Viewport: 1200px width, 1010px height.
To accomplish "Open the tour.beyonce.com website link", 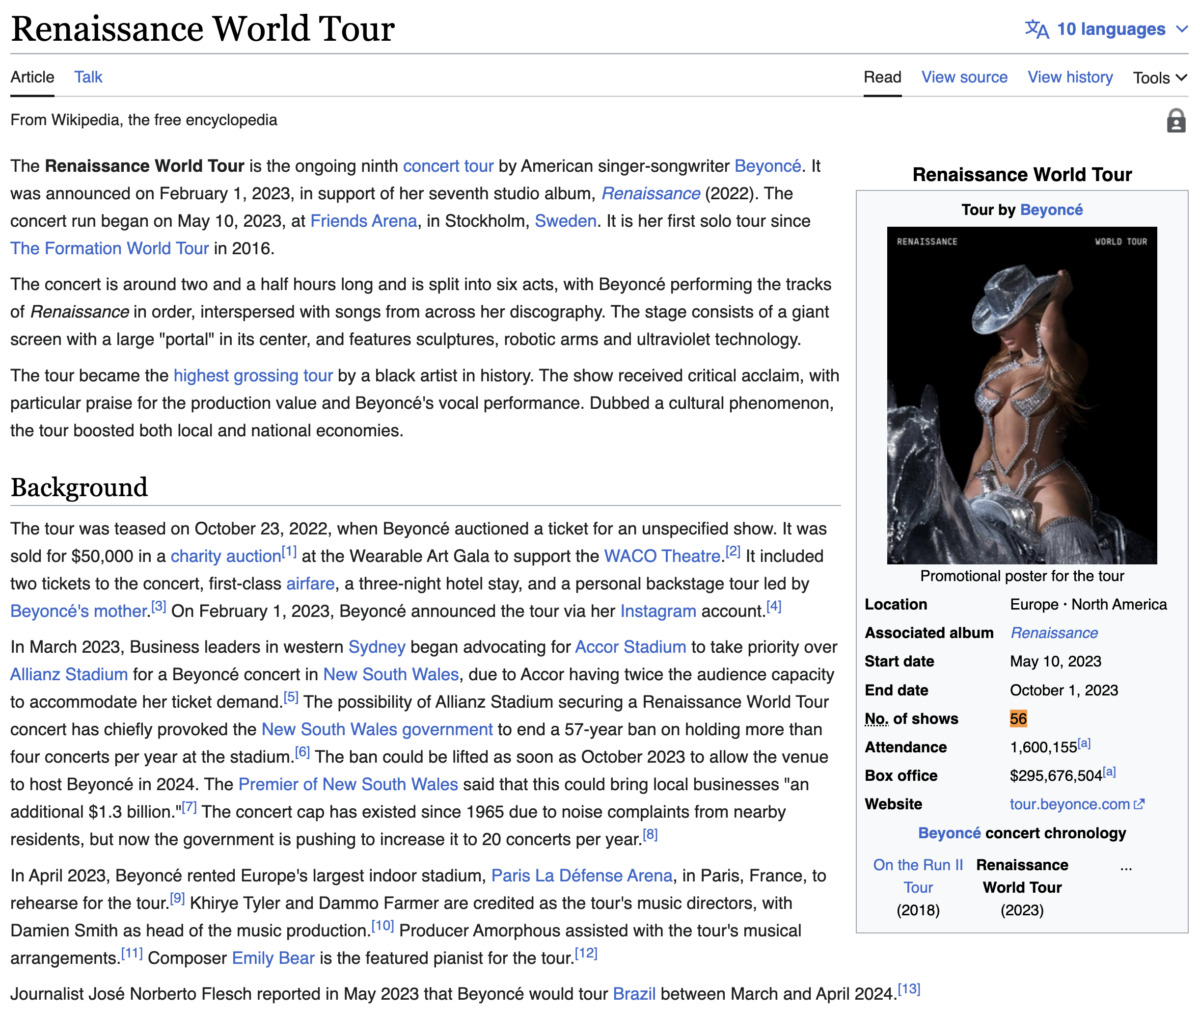I will [x=1070, y=804].
